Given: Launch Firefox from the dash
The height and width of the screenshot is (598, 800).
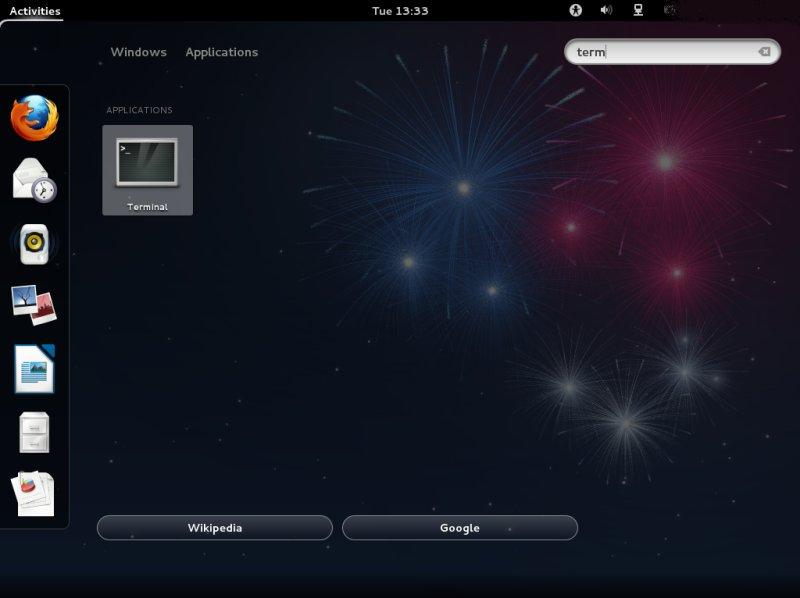Looking at the screenshot, I should tap(35, 118).
